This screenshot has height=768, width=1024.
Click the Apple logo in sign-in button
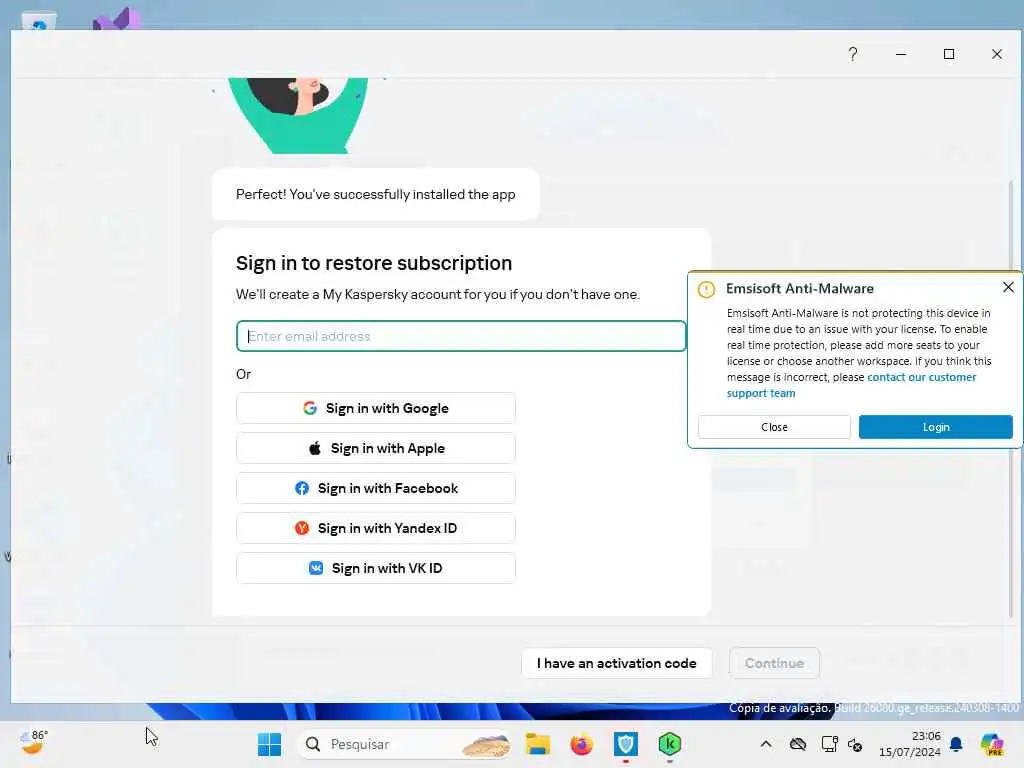[315, 448]
